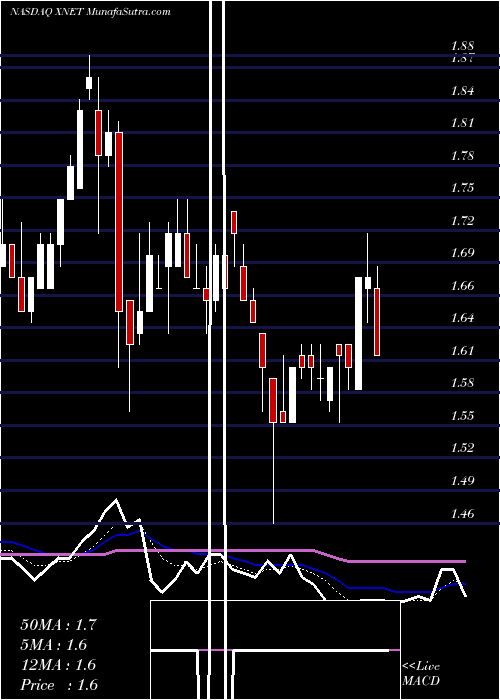
Task: Click the 1.78 price axis label
Action: tap(462, 155)
